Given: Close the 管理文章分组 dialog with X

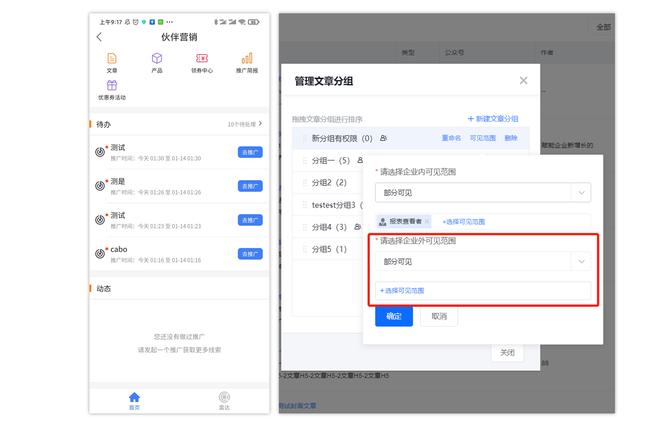Looking at the screenshot, I should [523, 80].
